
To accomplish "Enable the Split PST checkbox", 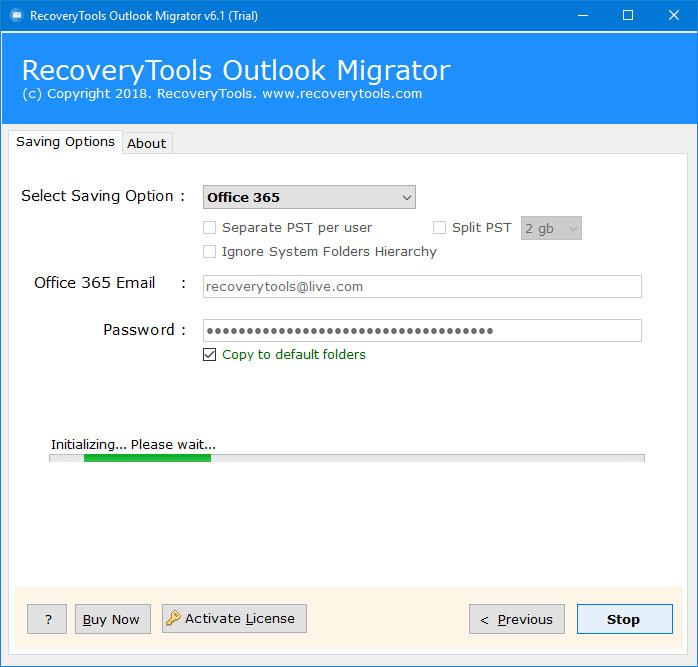I will (x=439, y=228).
